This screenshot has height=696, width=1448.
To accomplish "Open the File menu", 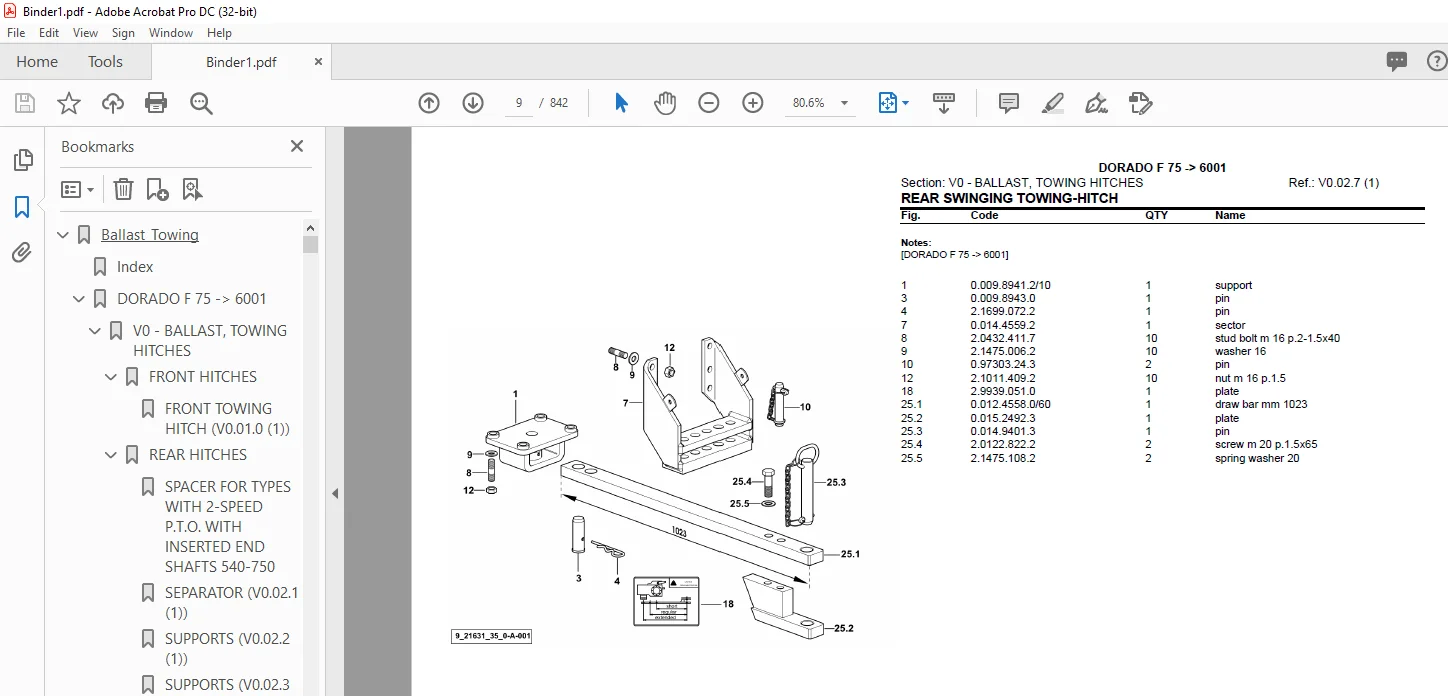I will point(16,33).
